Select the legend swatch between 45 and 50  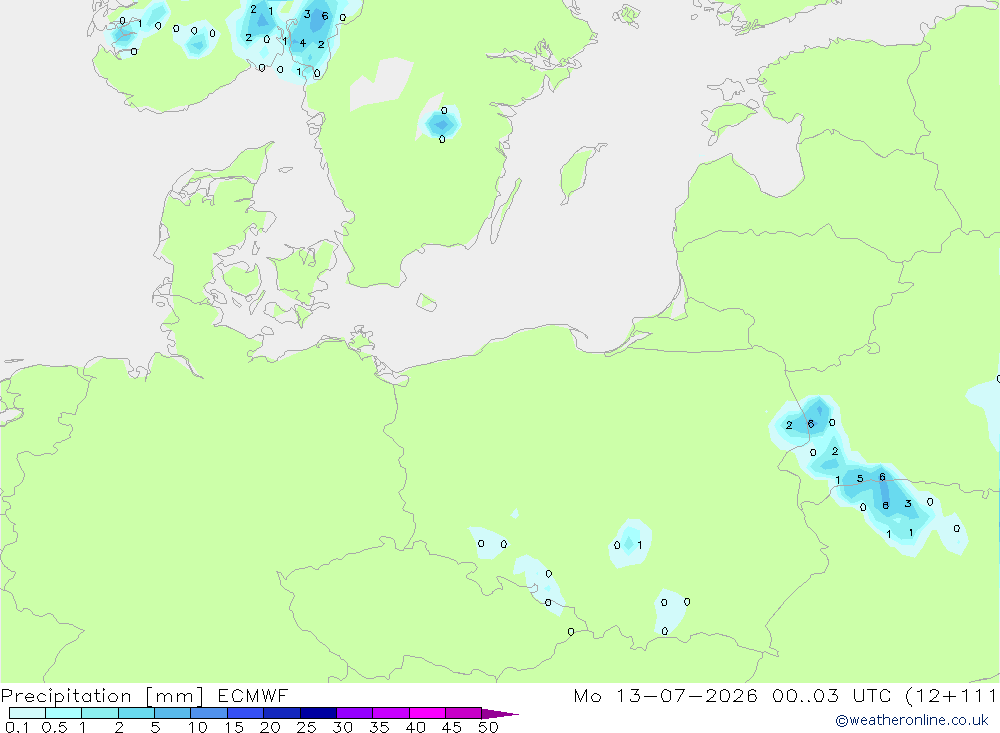click(x=464, y=713)
